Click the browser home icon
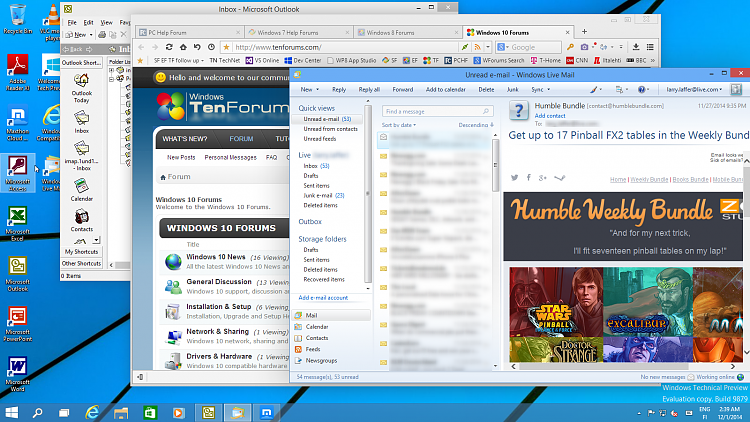 183,47
